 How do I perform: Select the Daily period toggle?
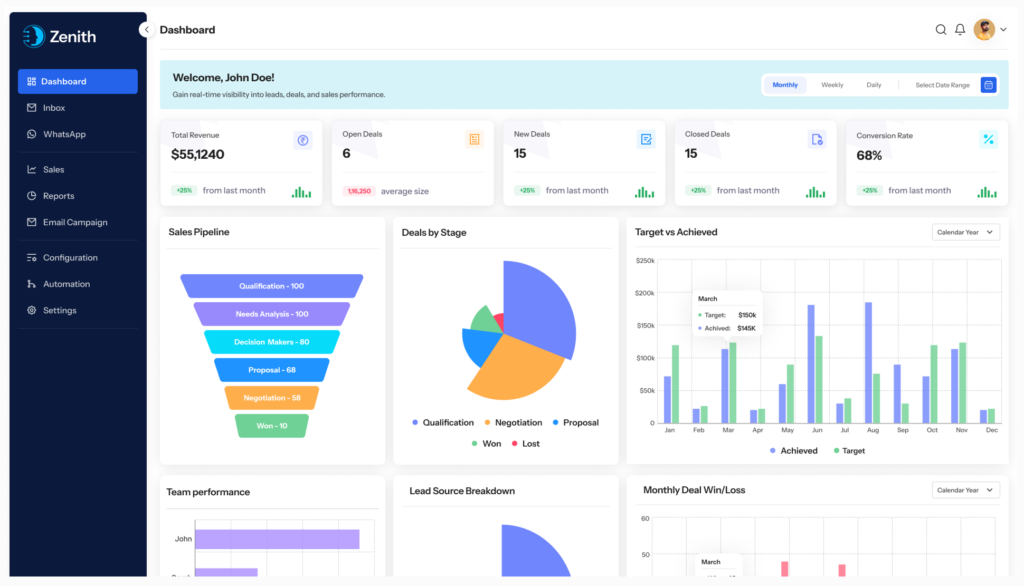(x=874, y=85)
